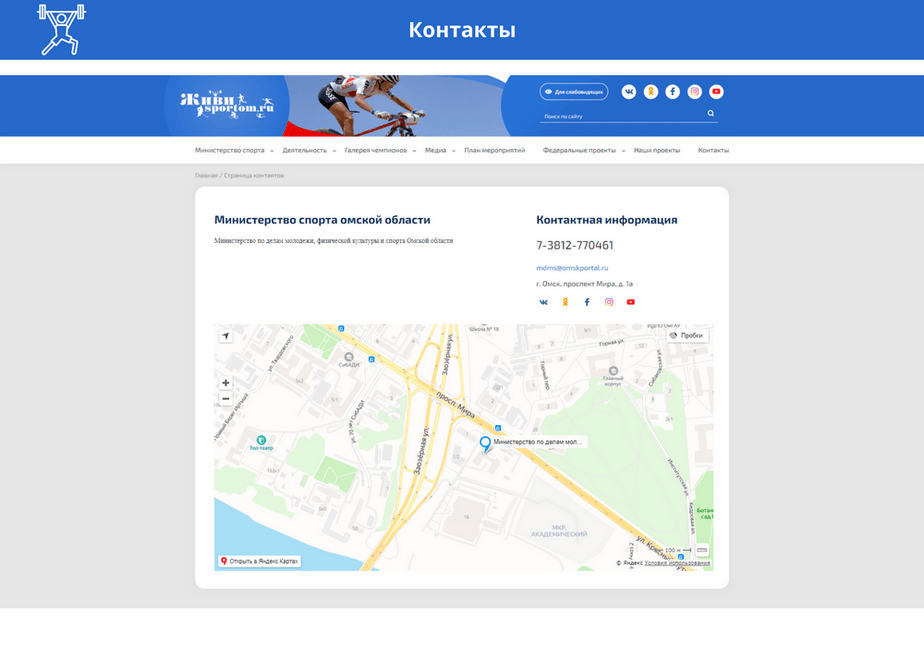Click cyclist banner image in header
Screen dimensions: 924x646
[x=395, y=106]
